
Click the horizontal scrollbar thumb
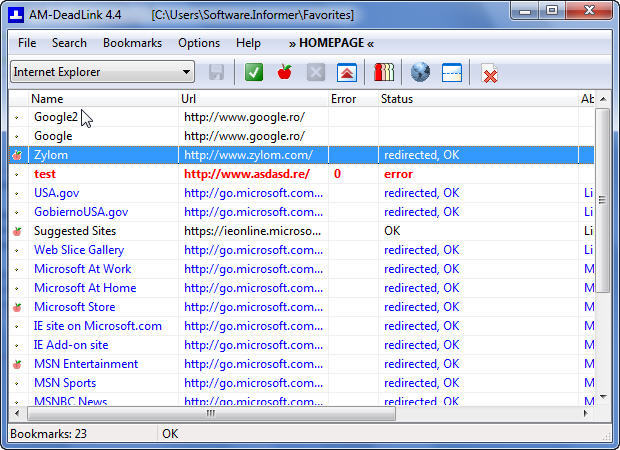click(211, 413)
